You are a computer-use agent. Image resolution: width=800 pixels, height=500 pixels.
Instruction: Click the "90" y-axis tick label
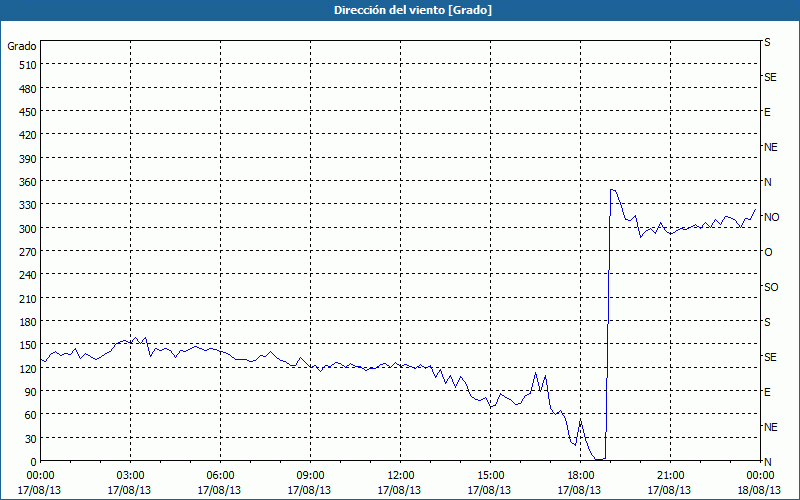point(31,392)
